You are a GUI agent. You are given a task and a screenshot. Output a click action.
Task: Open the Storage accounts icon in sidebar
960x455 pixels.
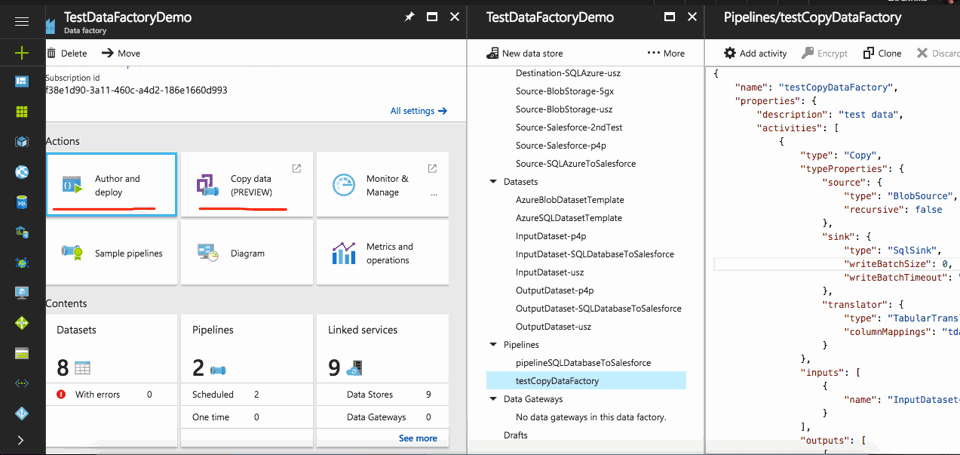(x=22, y=353)
